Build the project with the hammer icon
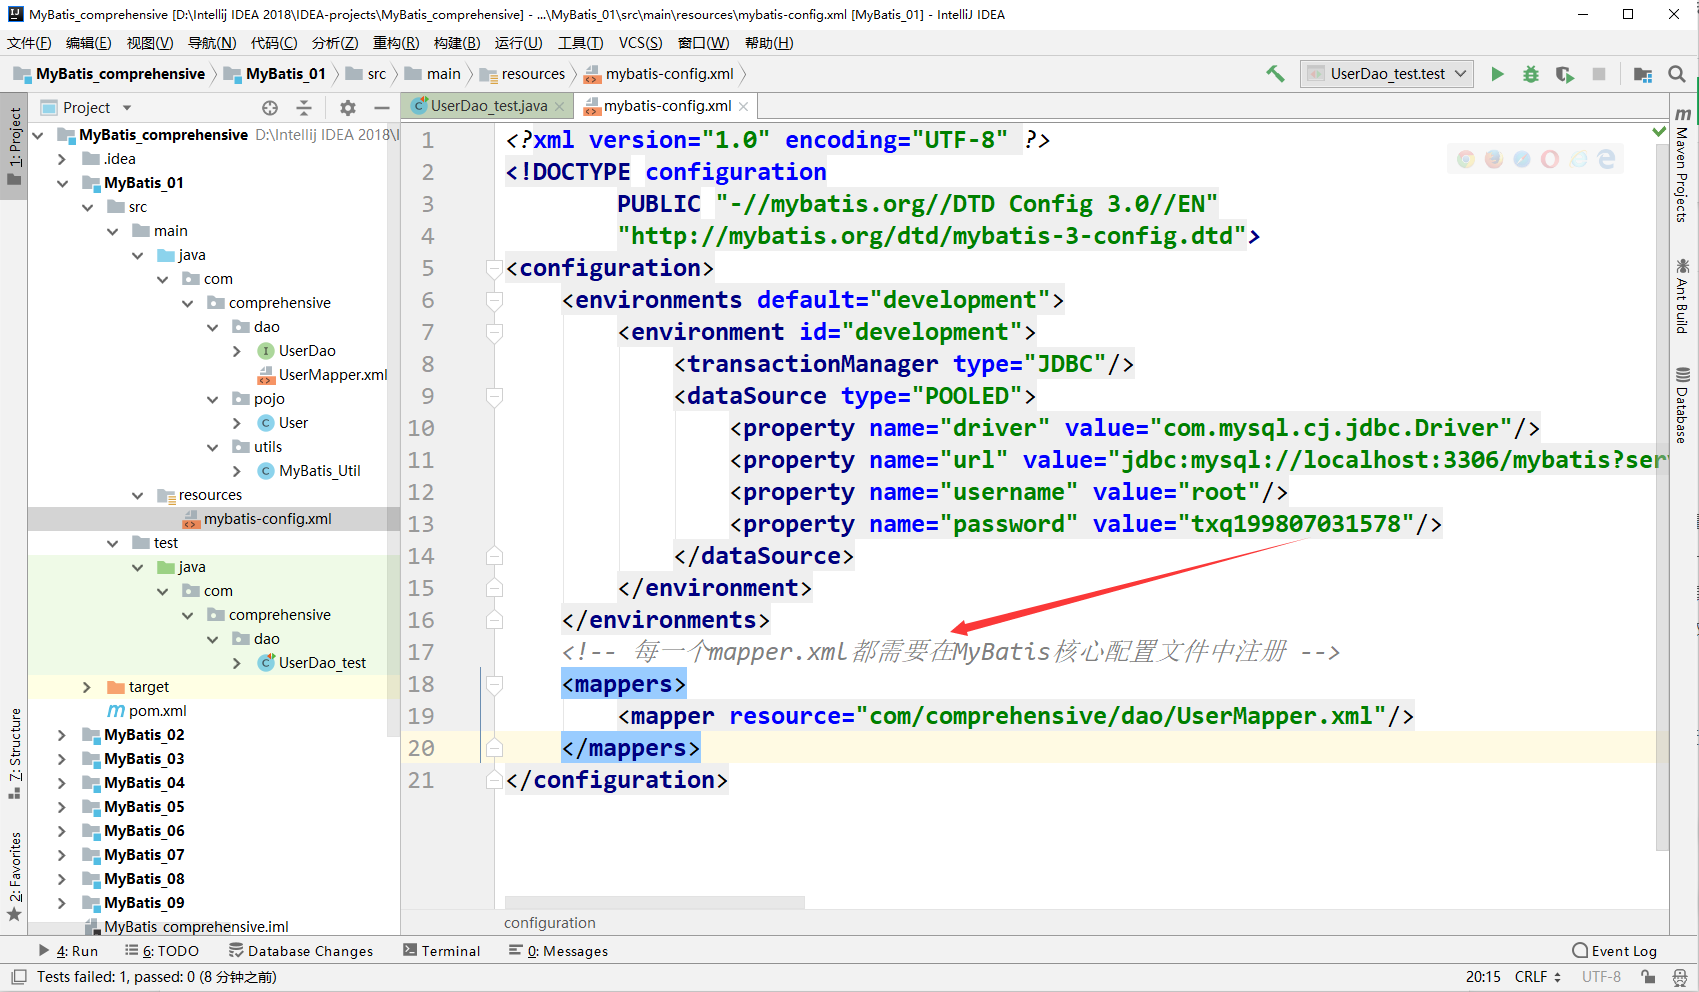 [x=1275, y=74]
